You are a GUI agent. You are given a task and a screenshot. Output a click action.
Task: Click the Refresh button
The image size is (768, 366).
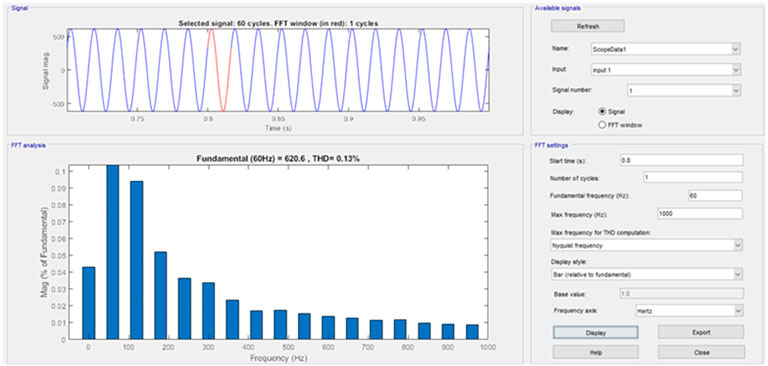tap(587, 26)
